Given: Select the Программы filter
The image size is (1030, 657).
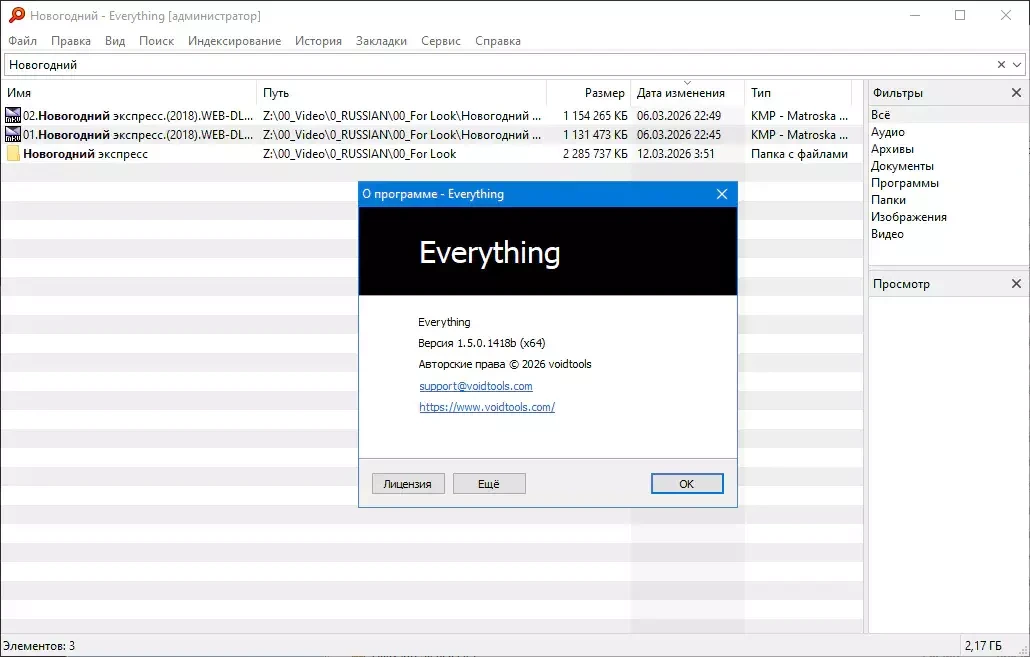Looking at the screenshot, I should (905, 183).
